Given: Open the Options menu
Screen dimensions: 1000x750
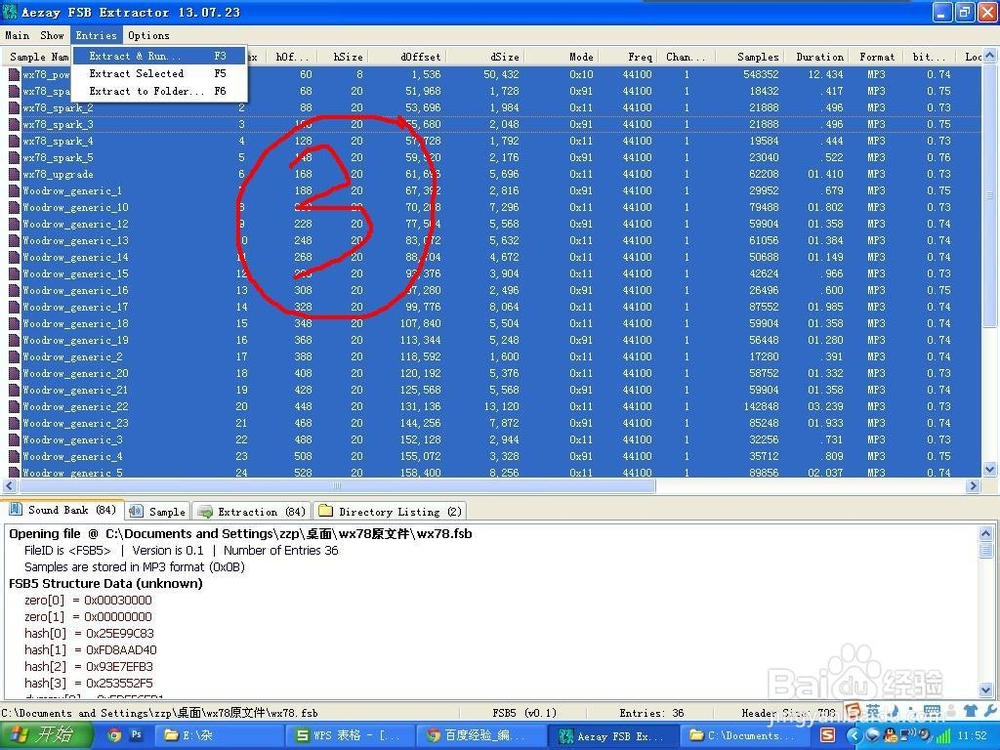Looking at the screenshot, I should click(149, 35).
